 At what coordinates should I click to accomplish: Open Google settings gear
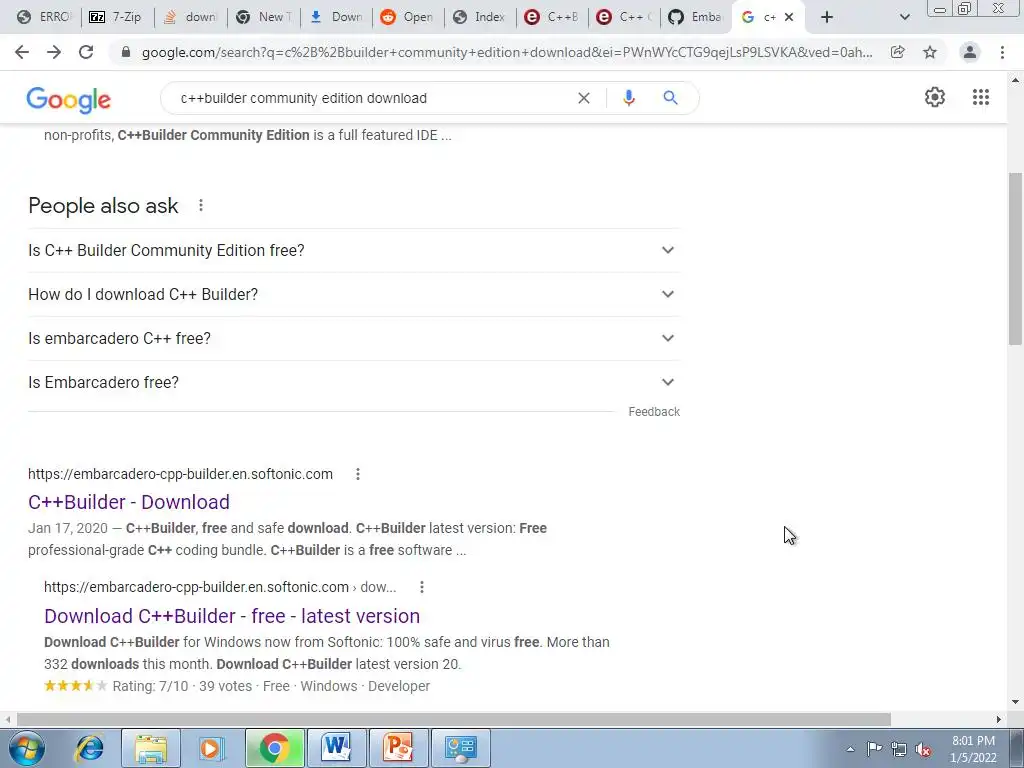point(935,97)
